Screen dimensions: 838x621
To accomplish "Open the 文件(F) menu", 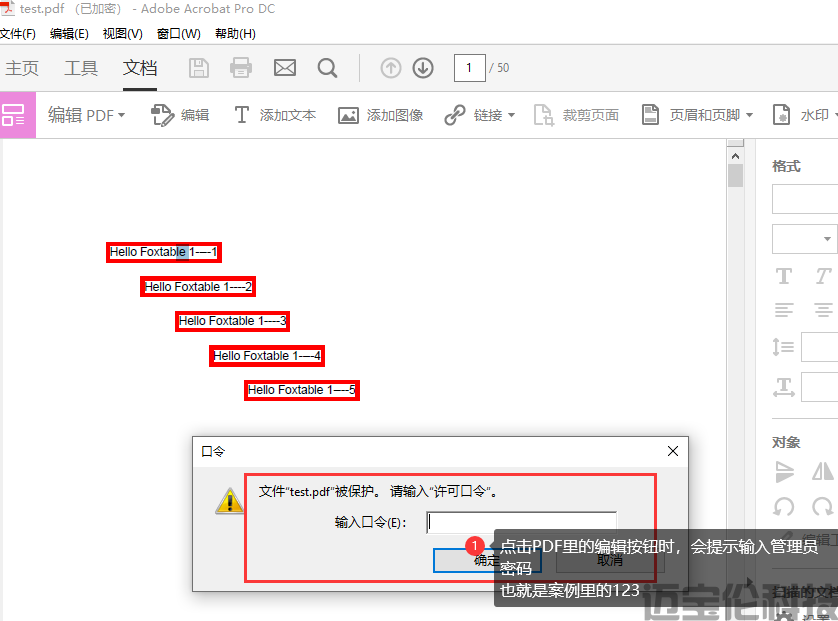I will (18, 34).
